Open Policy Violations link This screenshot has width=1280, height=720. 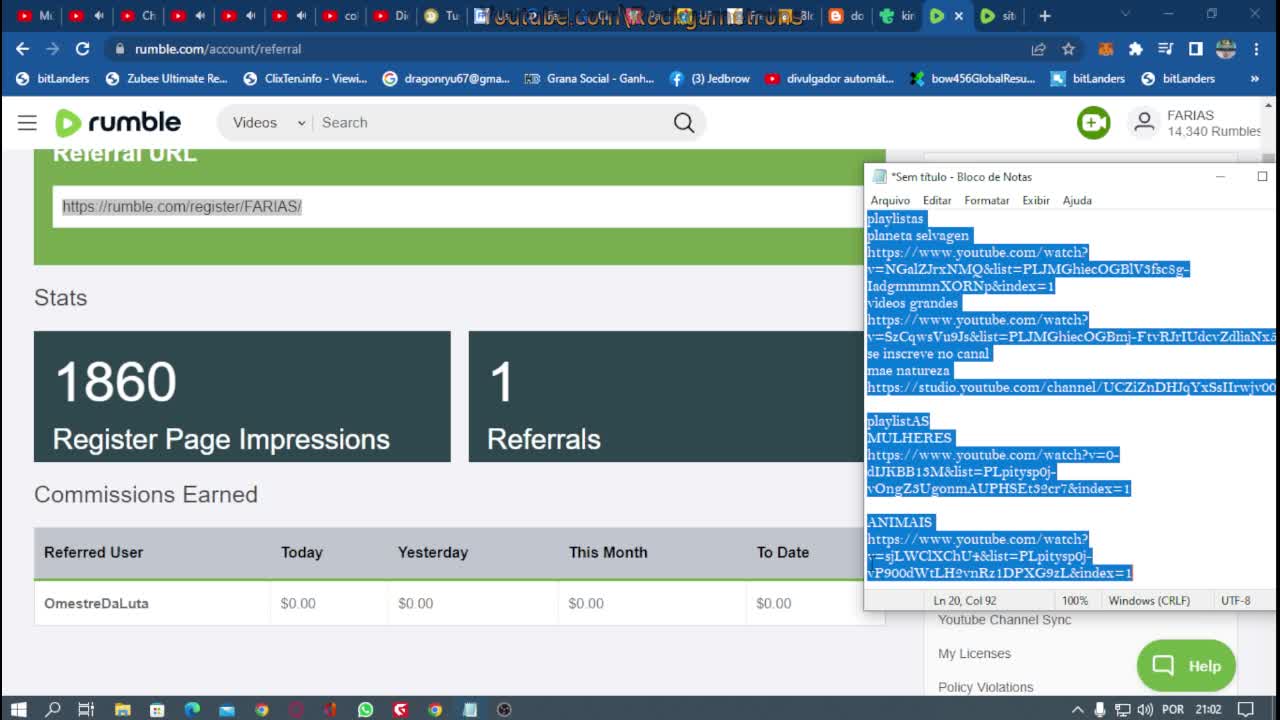(985, 687)
